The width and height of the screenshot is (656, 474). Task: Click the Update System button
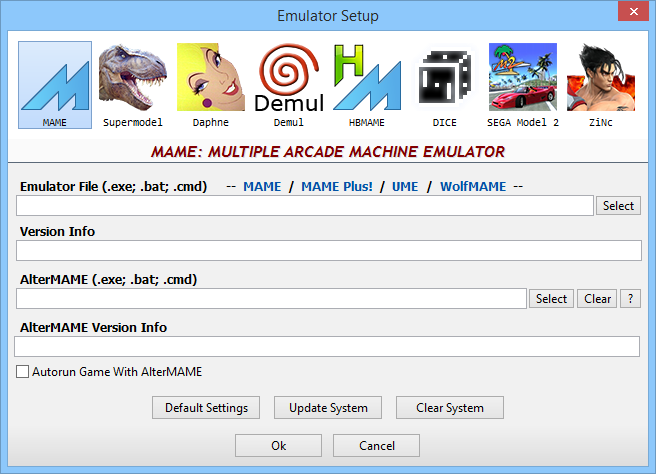tap(328, 407)
